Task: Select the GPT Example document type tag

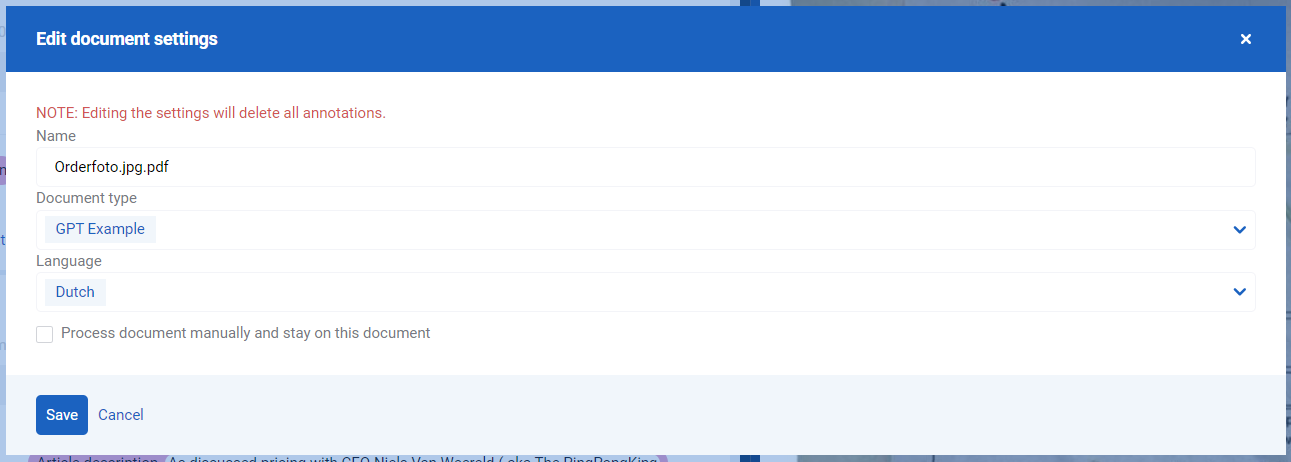Action: click(100, 229)
